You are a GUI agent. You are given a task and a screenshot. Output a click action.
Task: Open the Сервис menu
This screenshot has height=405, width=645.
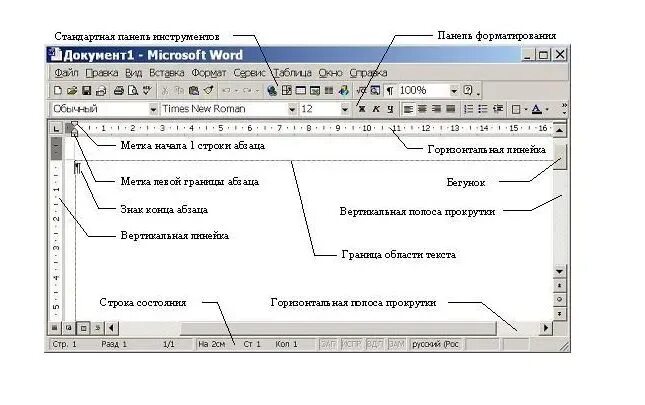tap(249, 73)
